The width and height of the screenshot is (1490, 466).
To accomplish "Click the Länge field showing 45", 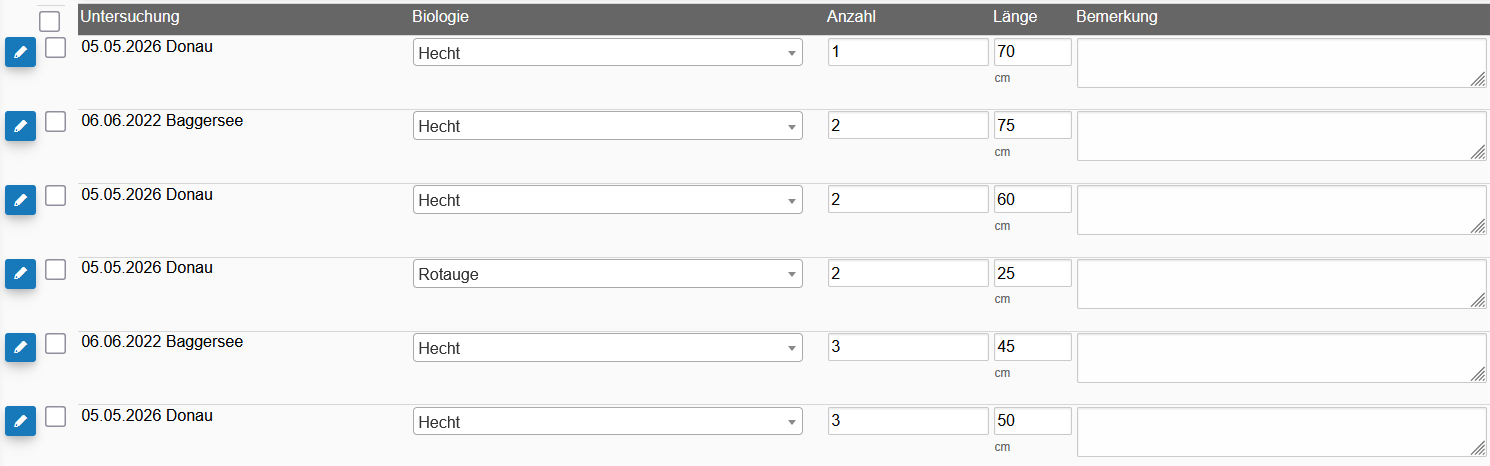I will pos(1032,347).
